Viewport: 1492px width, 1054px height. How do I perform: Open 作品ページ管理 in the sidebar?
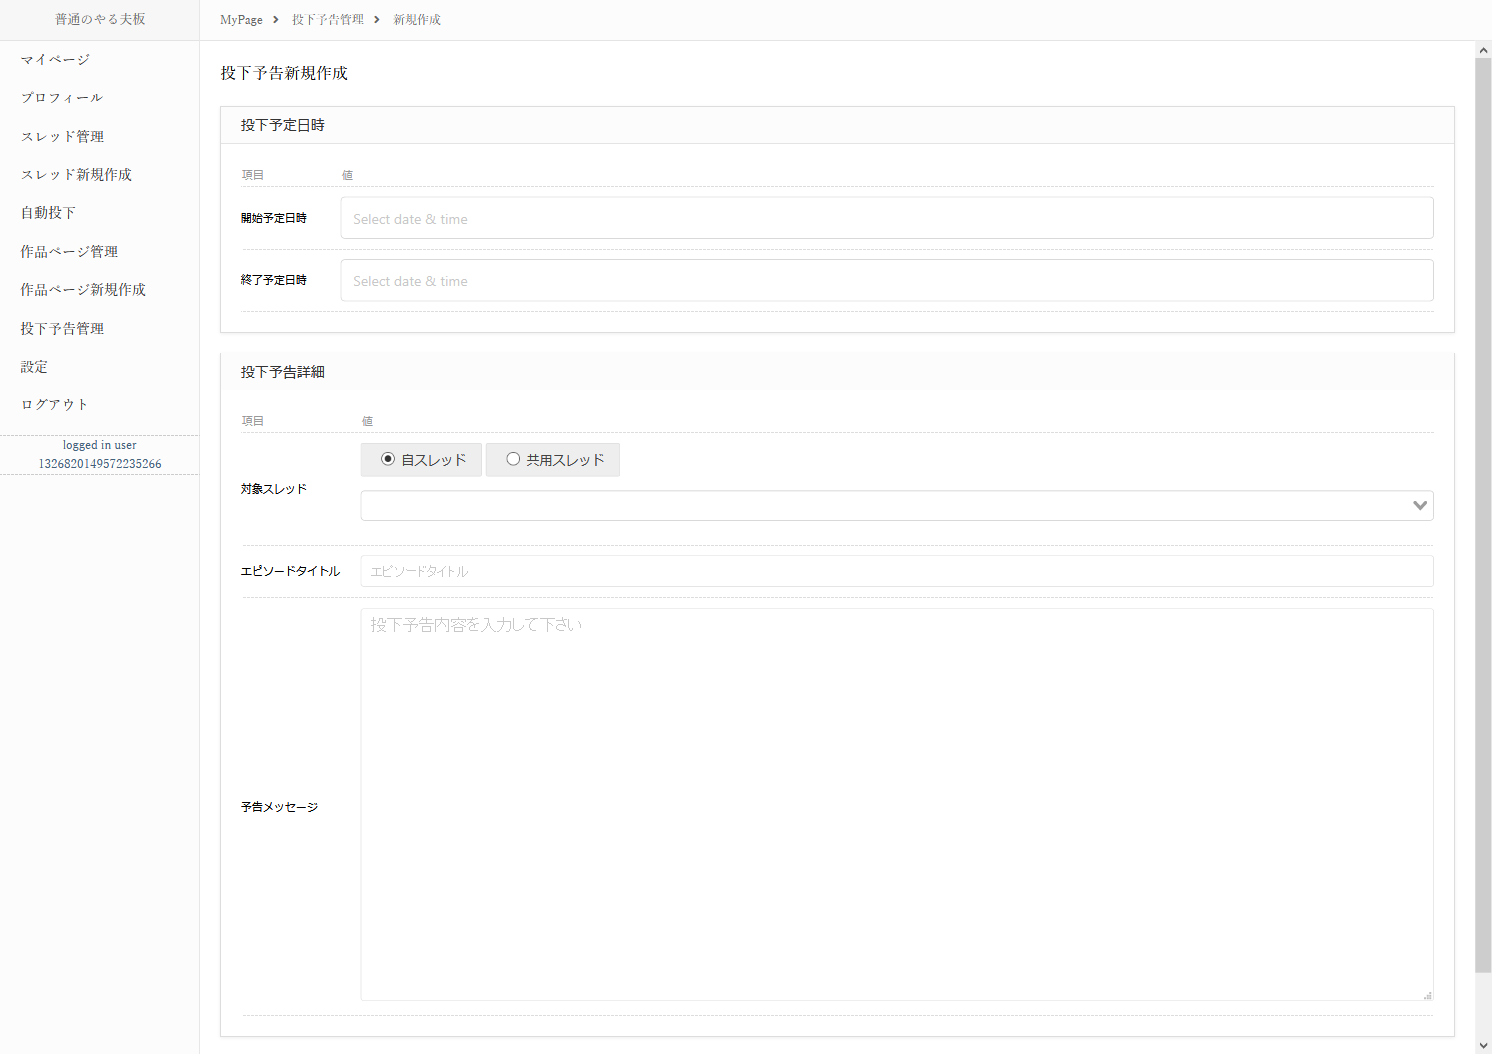coord(68,251)
